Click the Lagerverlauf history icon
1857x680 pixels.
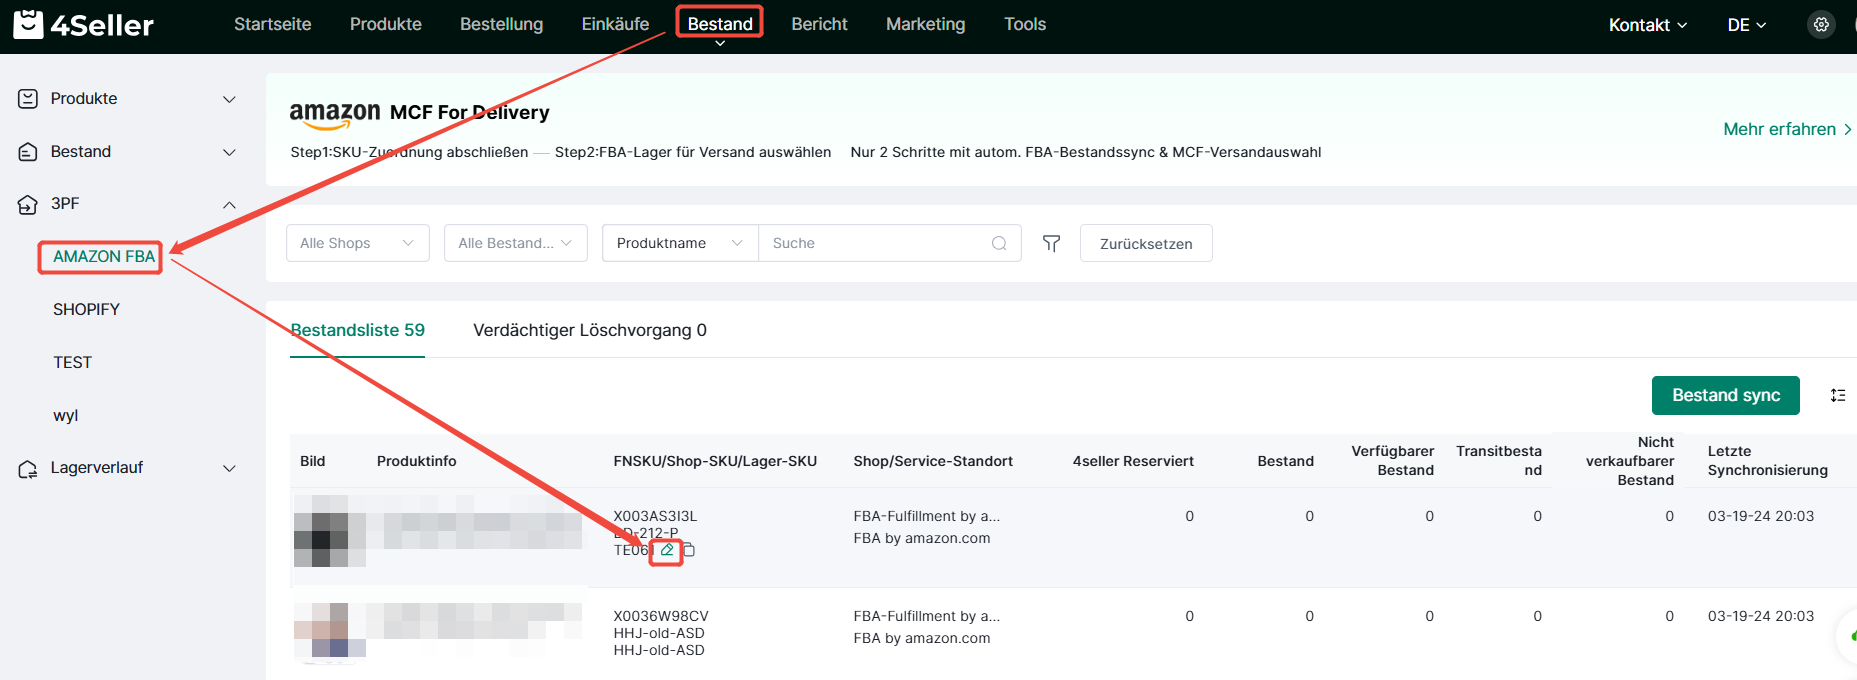28,468
